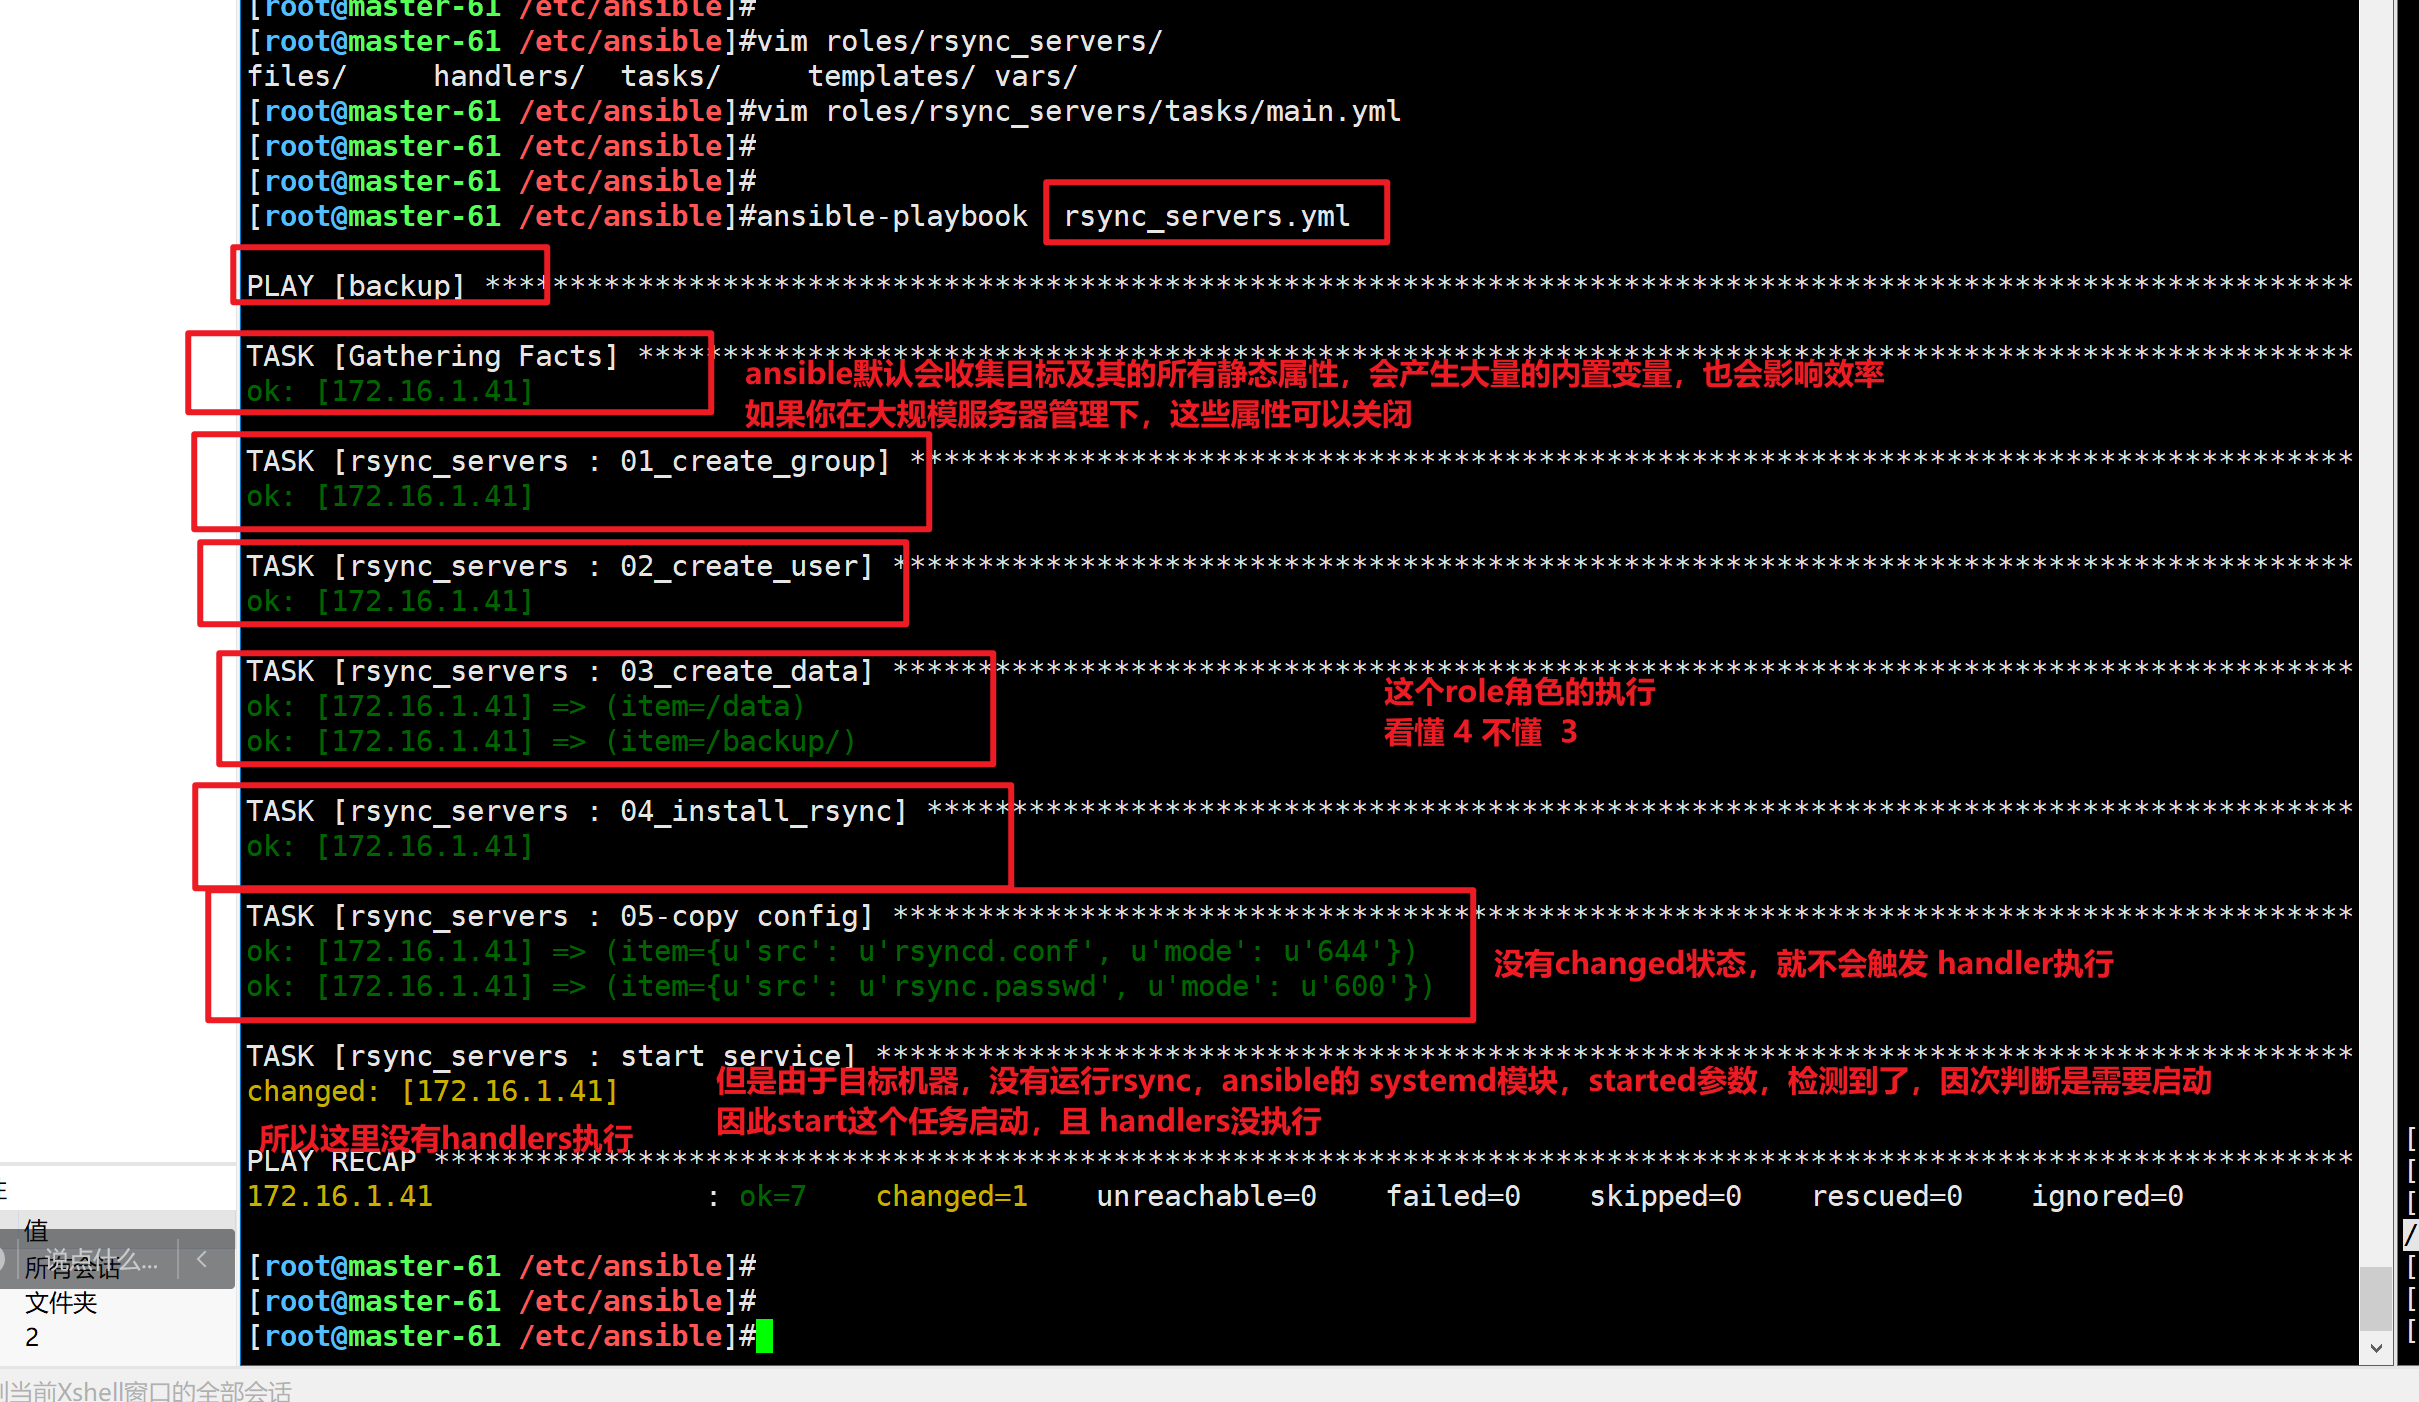Image resolution: width=2419 pixels, height=1402 pixels.
Task: Click the Xshell status bar message
Action: click(x=146, y=1390)
